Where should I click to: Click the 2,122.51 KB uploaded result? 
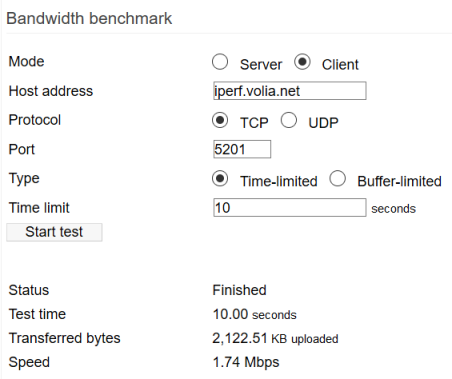[275, 338]
